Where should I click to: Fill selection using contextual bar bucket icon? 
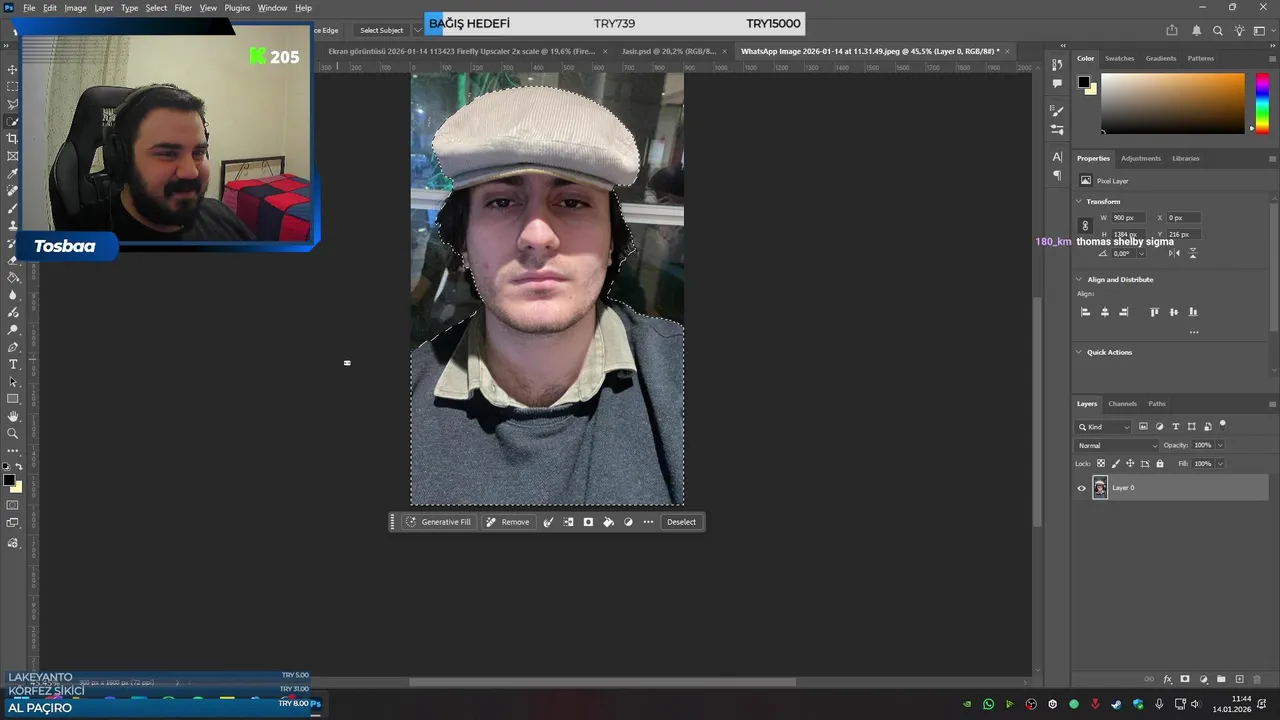coord(608,522)
